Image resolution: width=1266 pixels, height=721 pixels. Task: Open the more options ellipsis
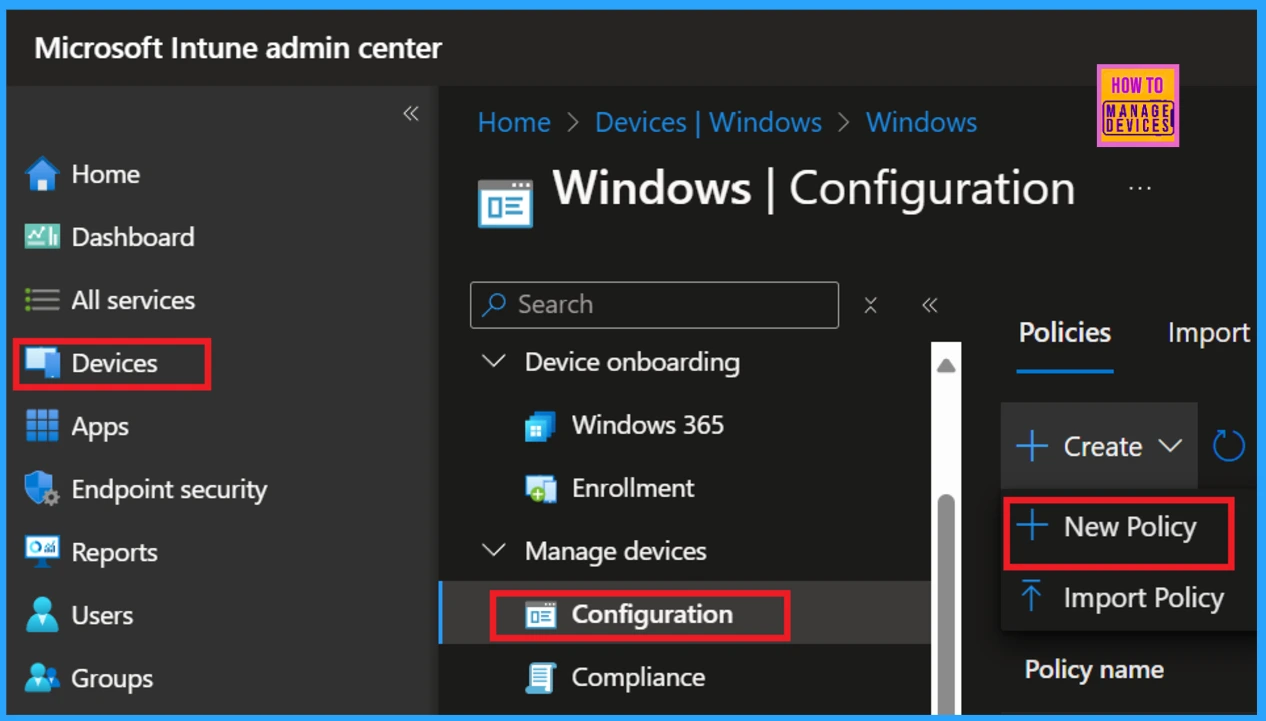coord(1140,188)
